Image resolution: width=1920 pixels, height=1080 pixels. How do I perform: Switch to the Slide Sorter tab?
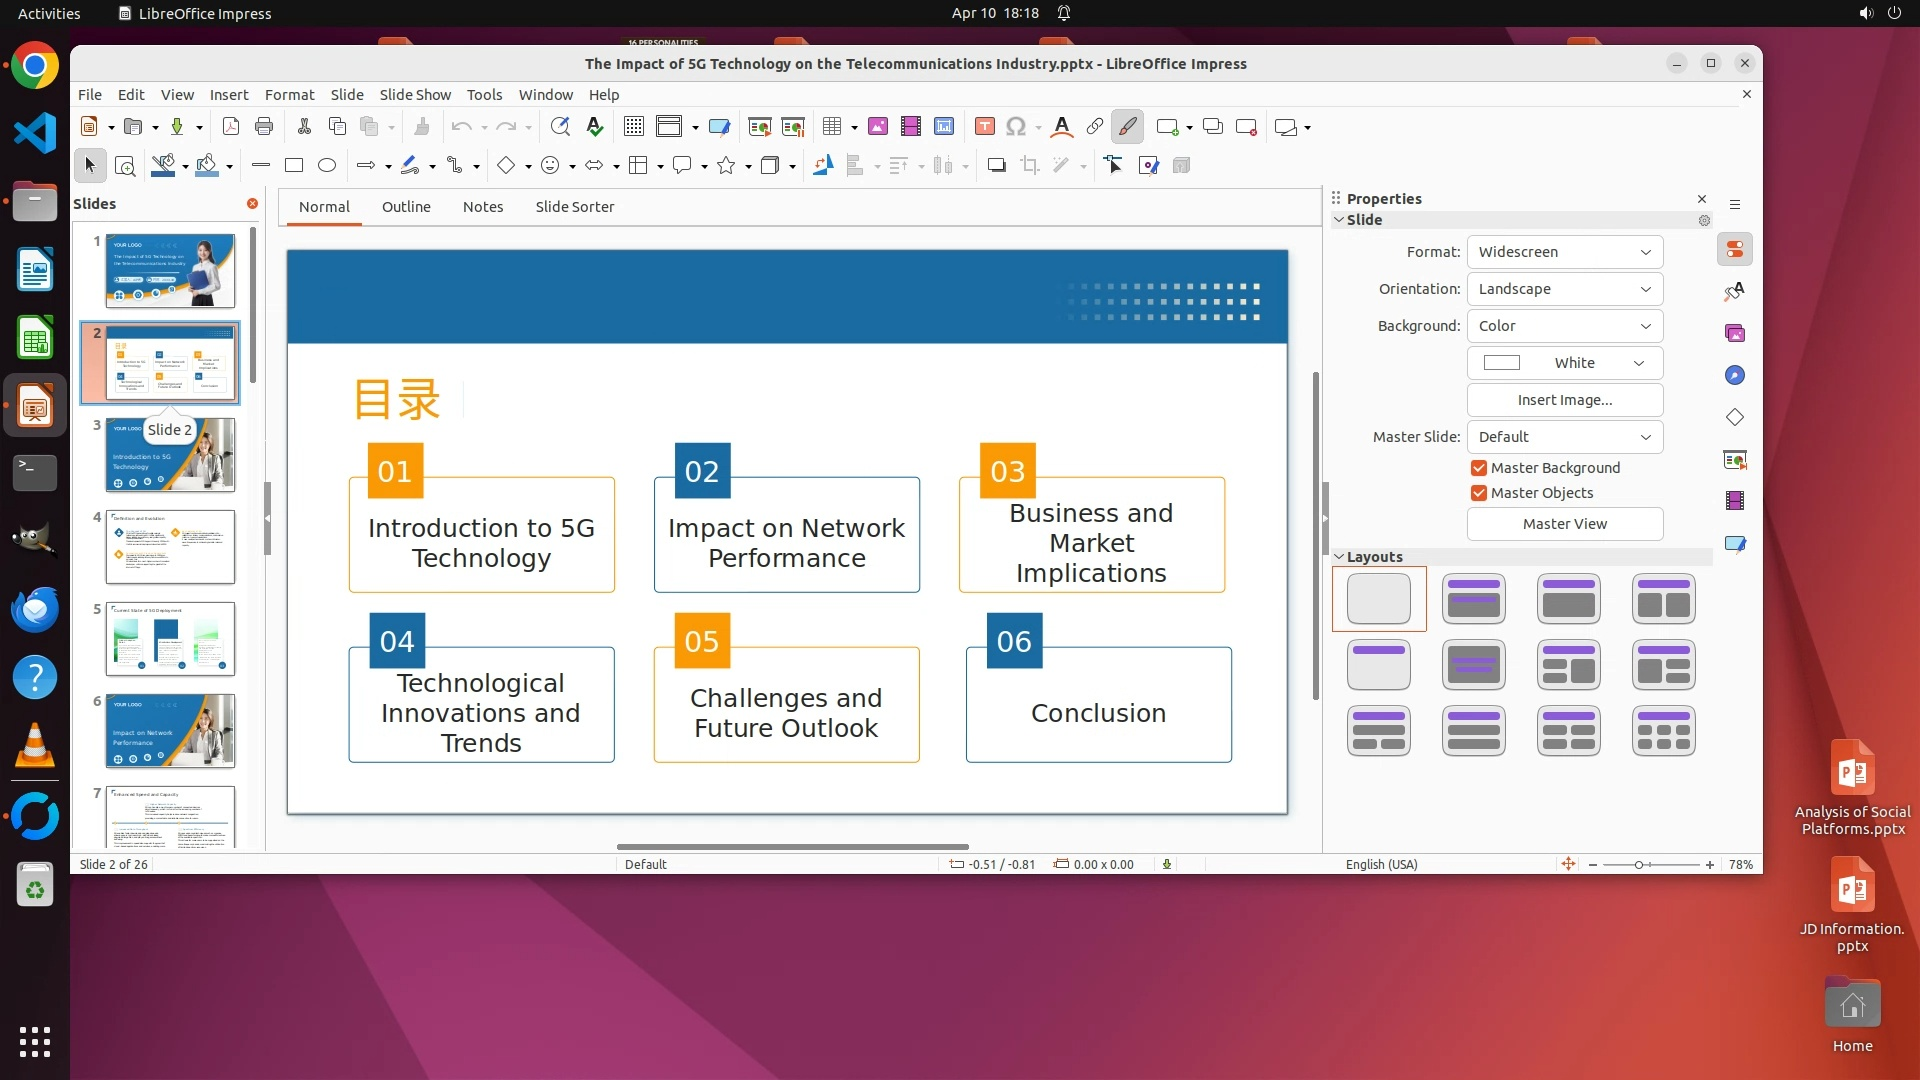click(574, 207)
